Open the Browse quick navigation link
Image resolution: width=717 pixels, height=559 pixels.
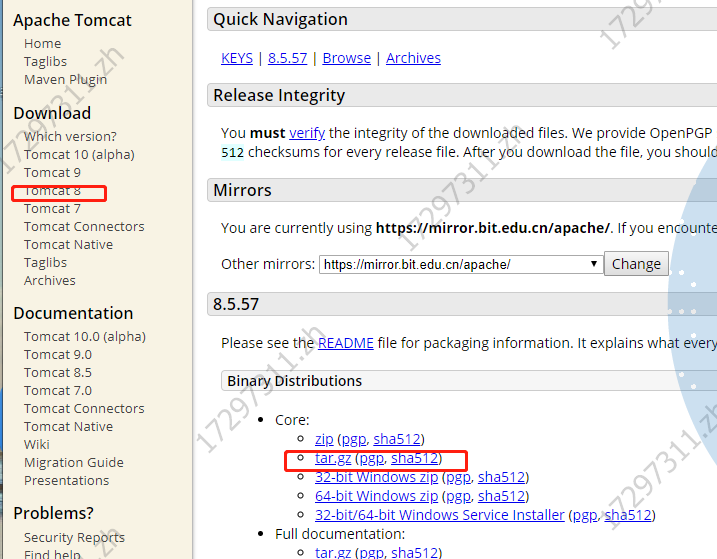[347, 58]
